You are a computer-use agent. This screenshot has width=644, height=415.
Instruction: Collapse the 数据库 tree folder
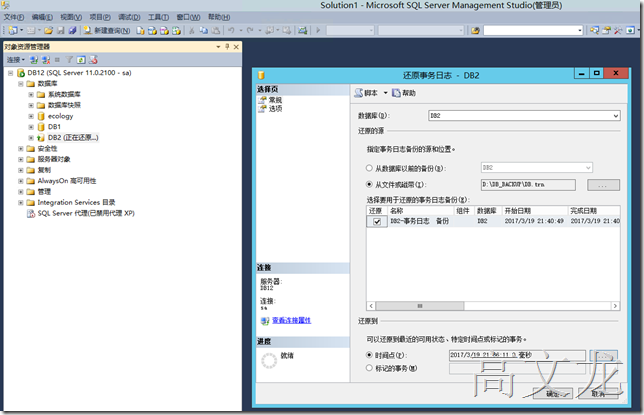[21, 84]
